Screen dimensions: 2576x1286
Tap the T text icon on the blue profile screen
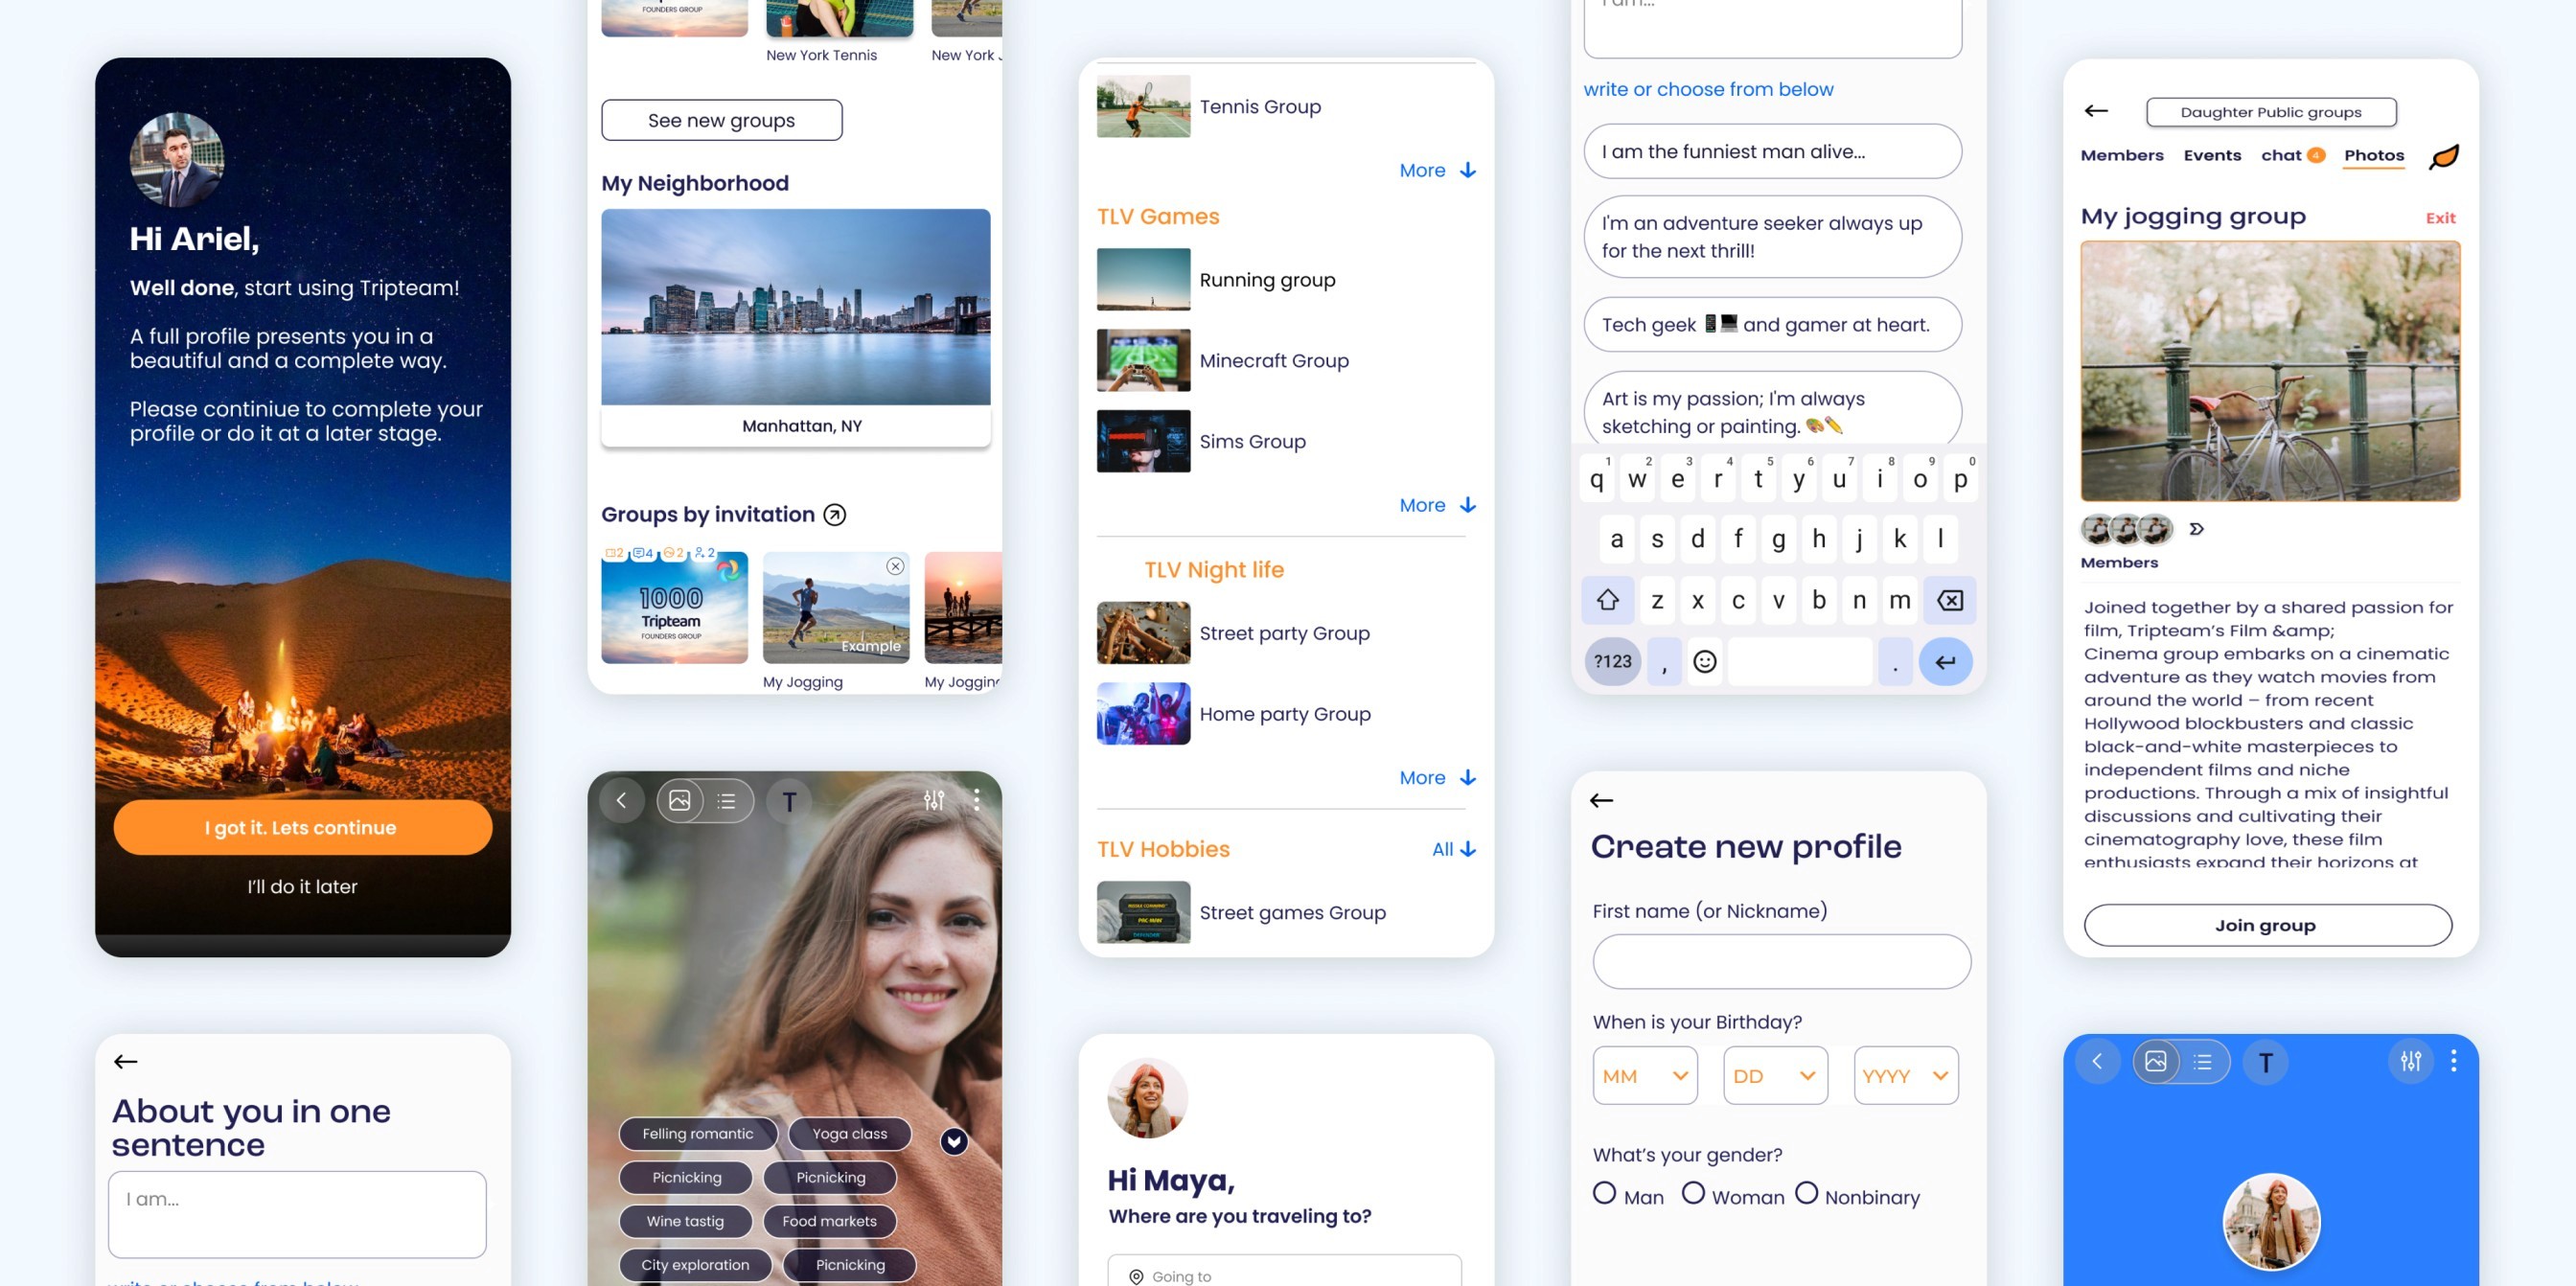[2265, 1062]
